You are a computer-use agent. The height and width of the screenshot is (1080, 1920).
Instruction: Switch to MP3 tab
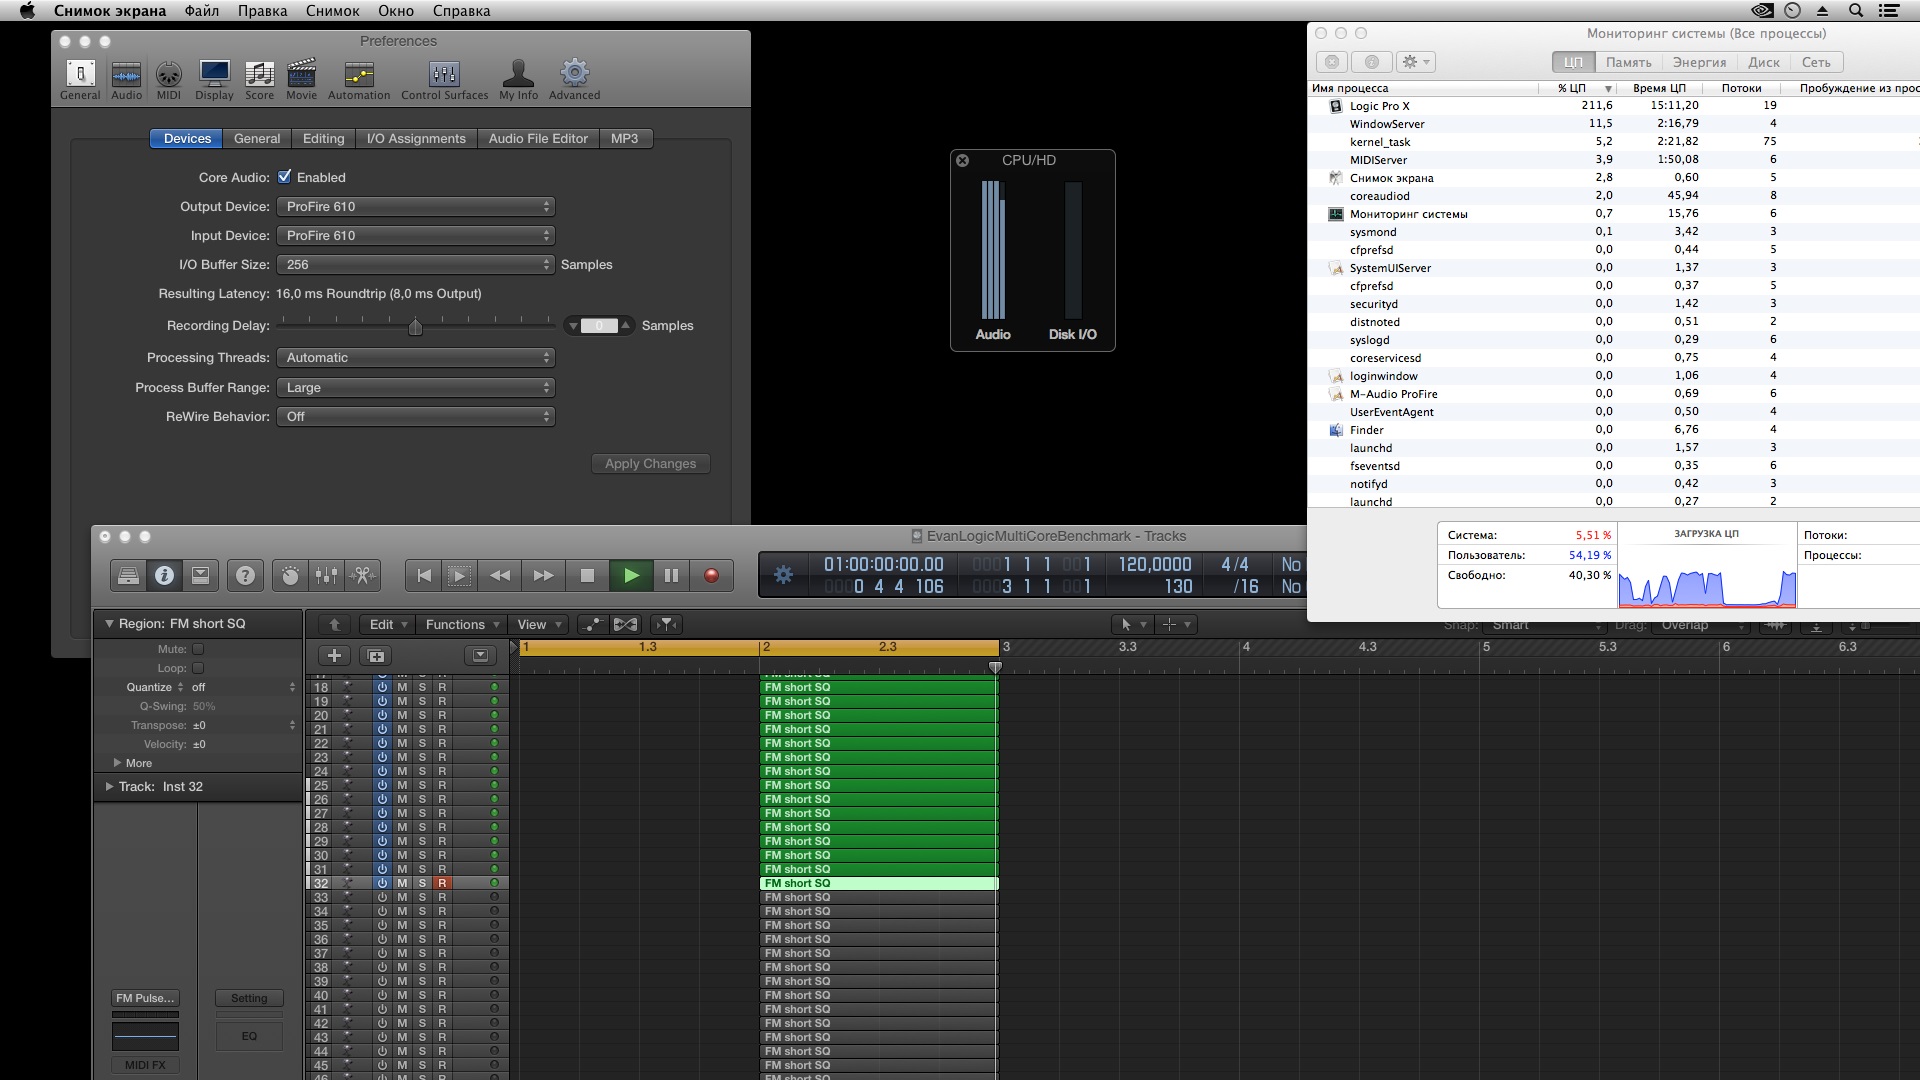625,138
